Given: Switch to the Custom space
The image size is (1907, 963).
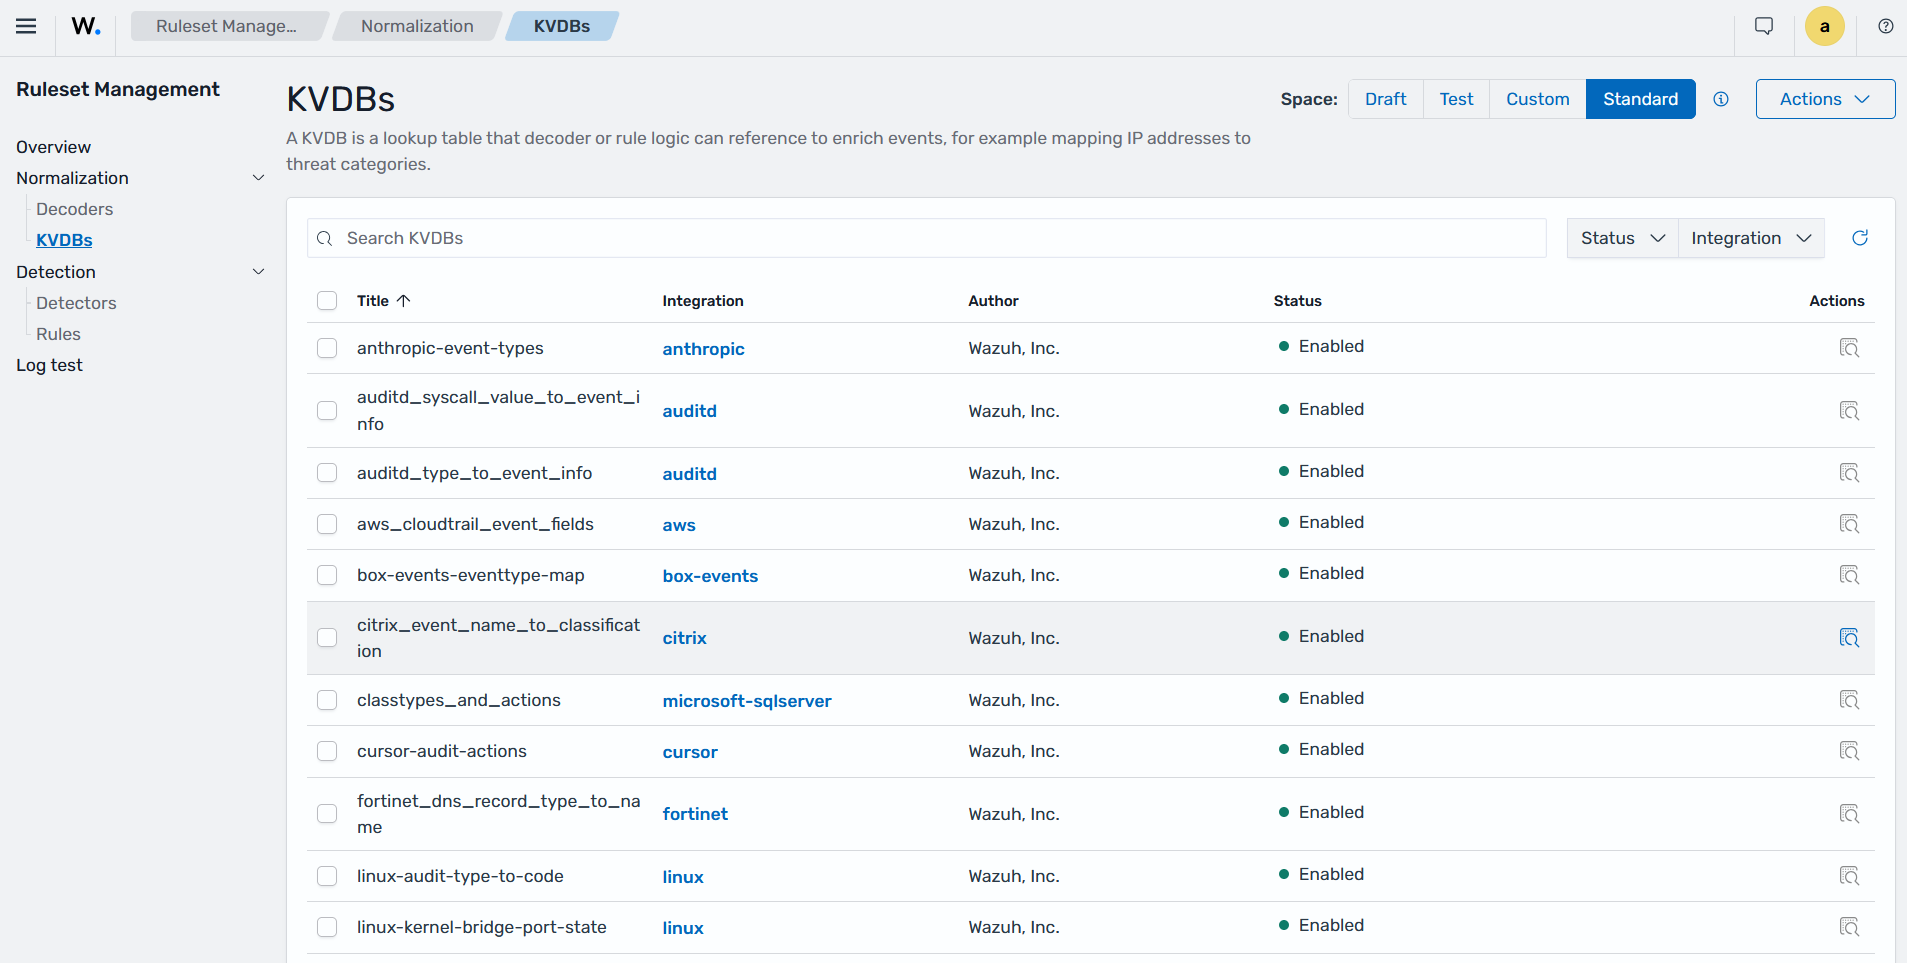Looking at the screenshot, I should pos(1537,99).
